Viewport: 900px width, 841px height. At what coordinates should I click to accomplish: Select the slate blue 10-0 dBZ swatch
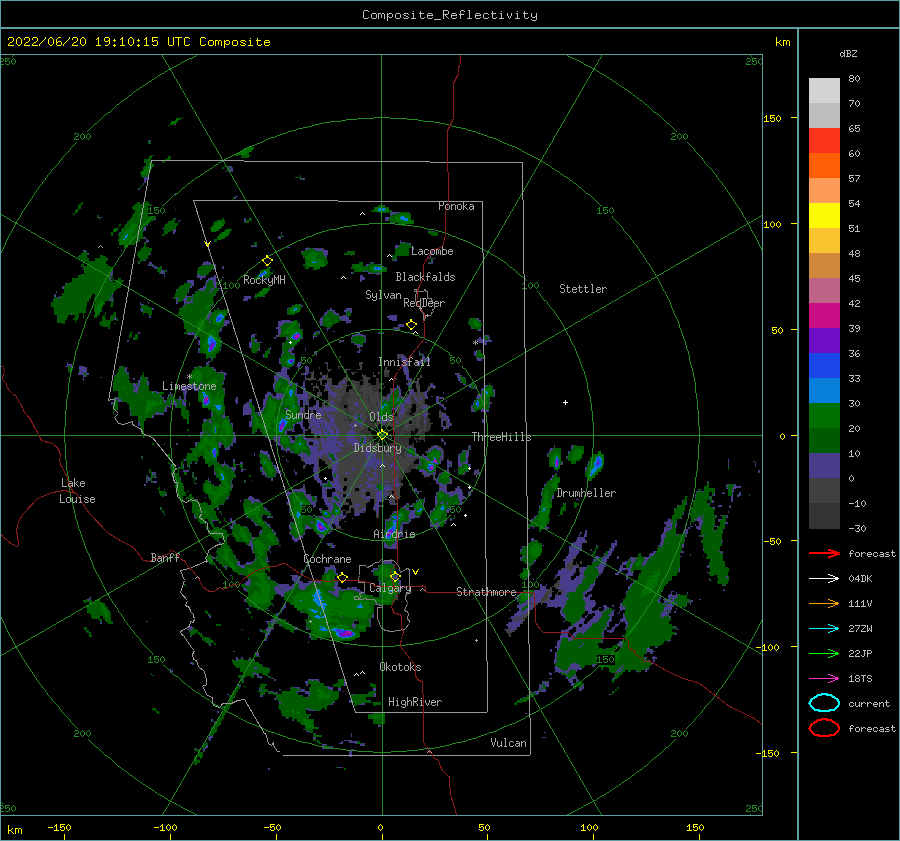tap(824, 466)
